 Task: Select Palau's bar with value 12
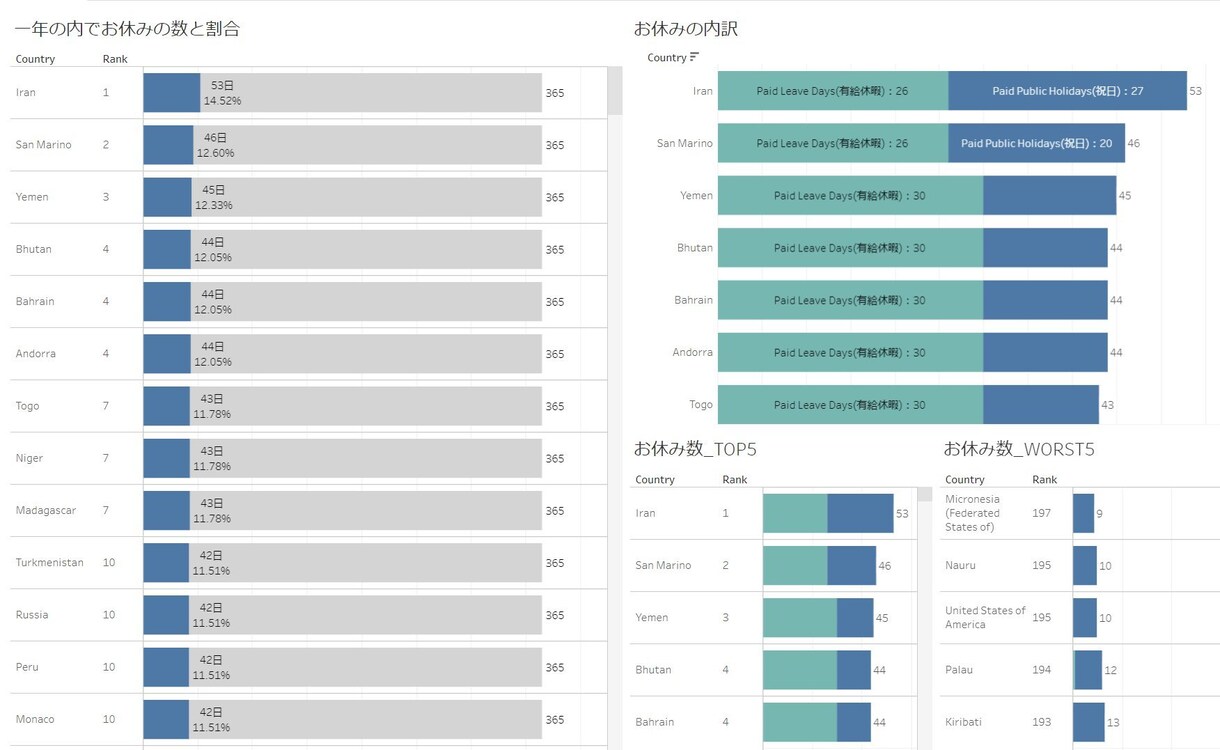coord(1088,670)
